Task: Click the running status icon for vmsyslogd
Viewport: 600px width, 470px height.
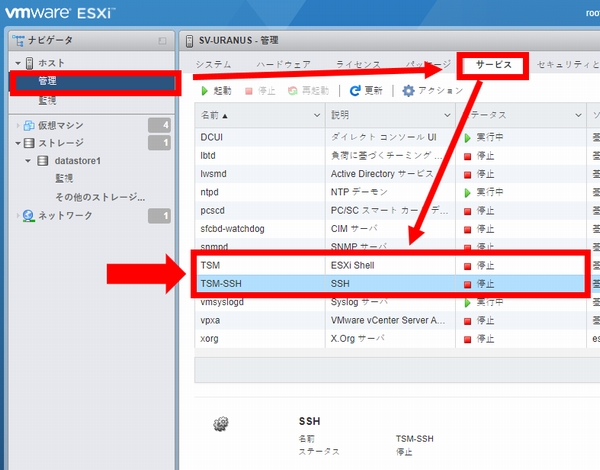Action: click(467, 303)
